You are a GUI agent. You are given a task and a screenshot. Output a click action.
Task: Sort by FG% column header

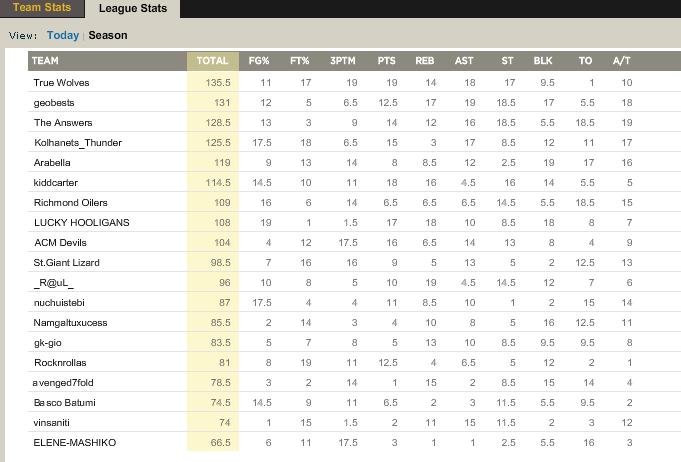pos(261,61)
